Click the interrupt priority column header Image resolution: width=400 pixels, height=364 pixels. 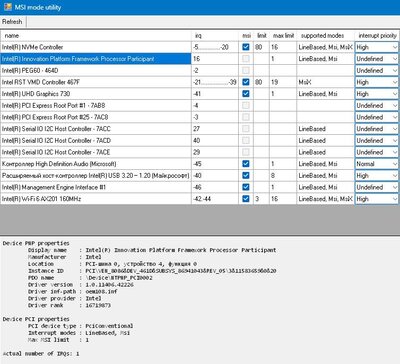pos(377,36)
